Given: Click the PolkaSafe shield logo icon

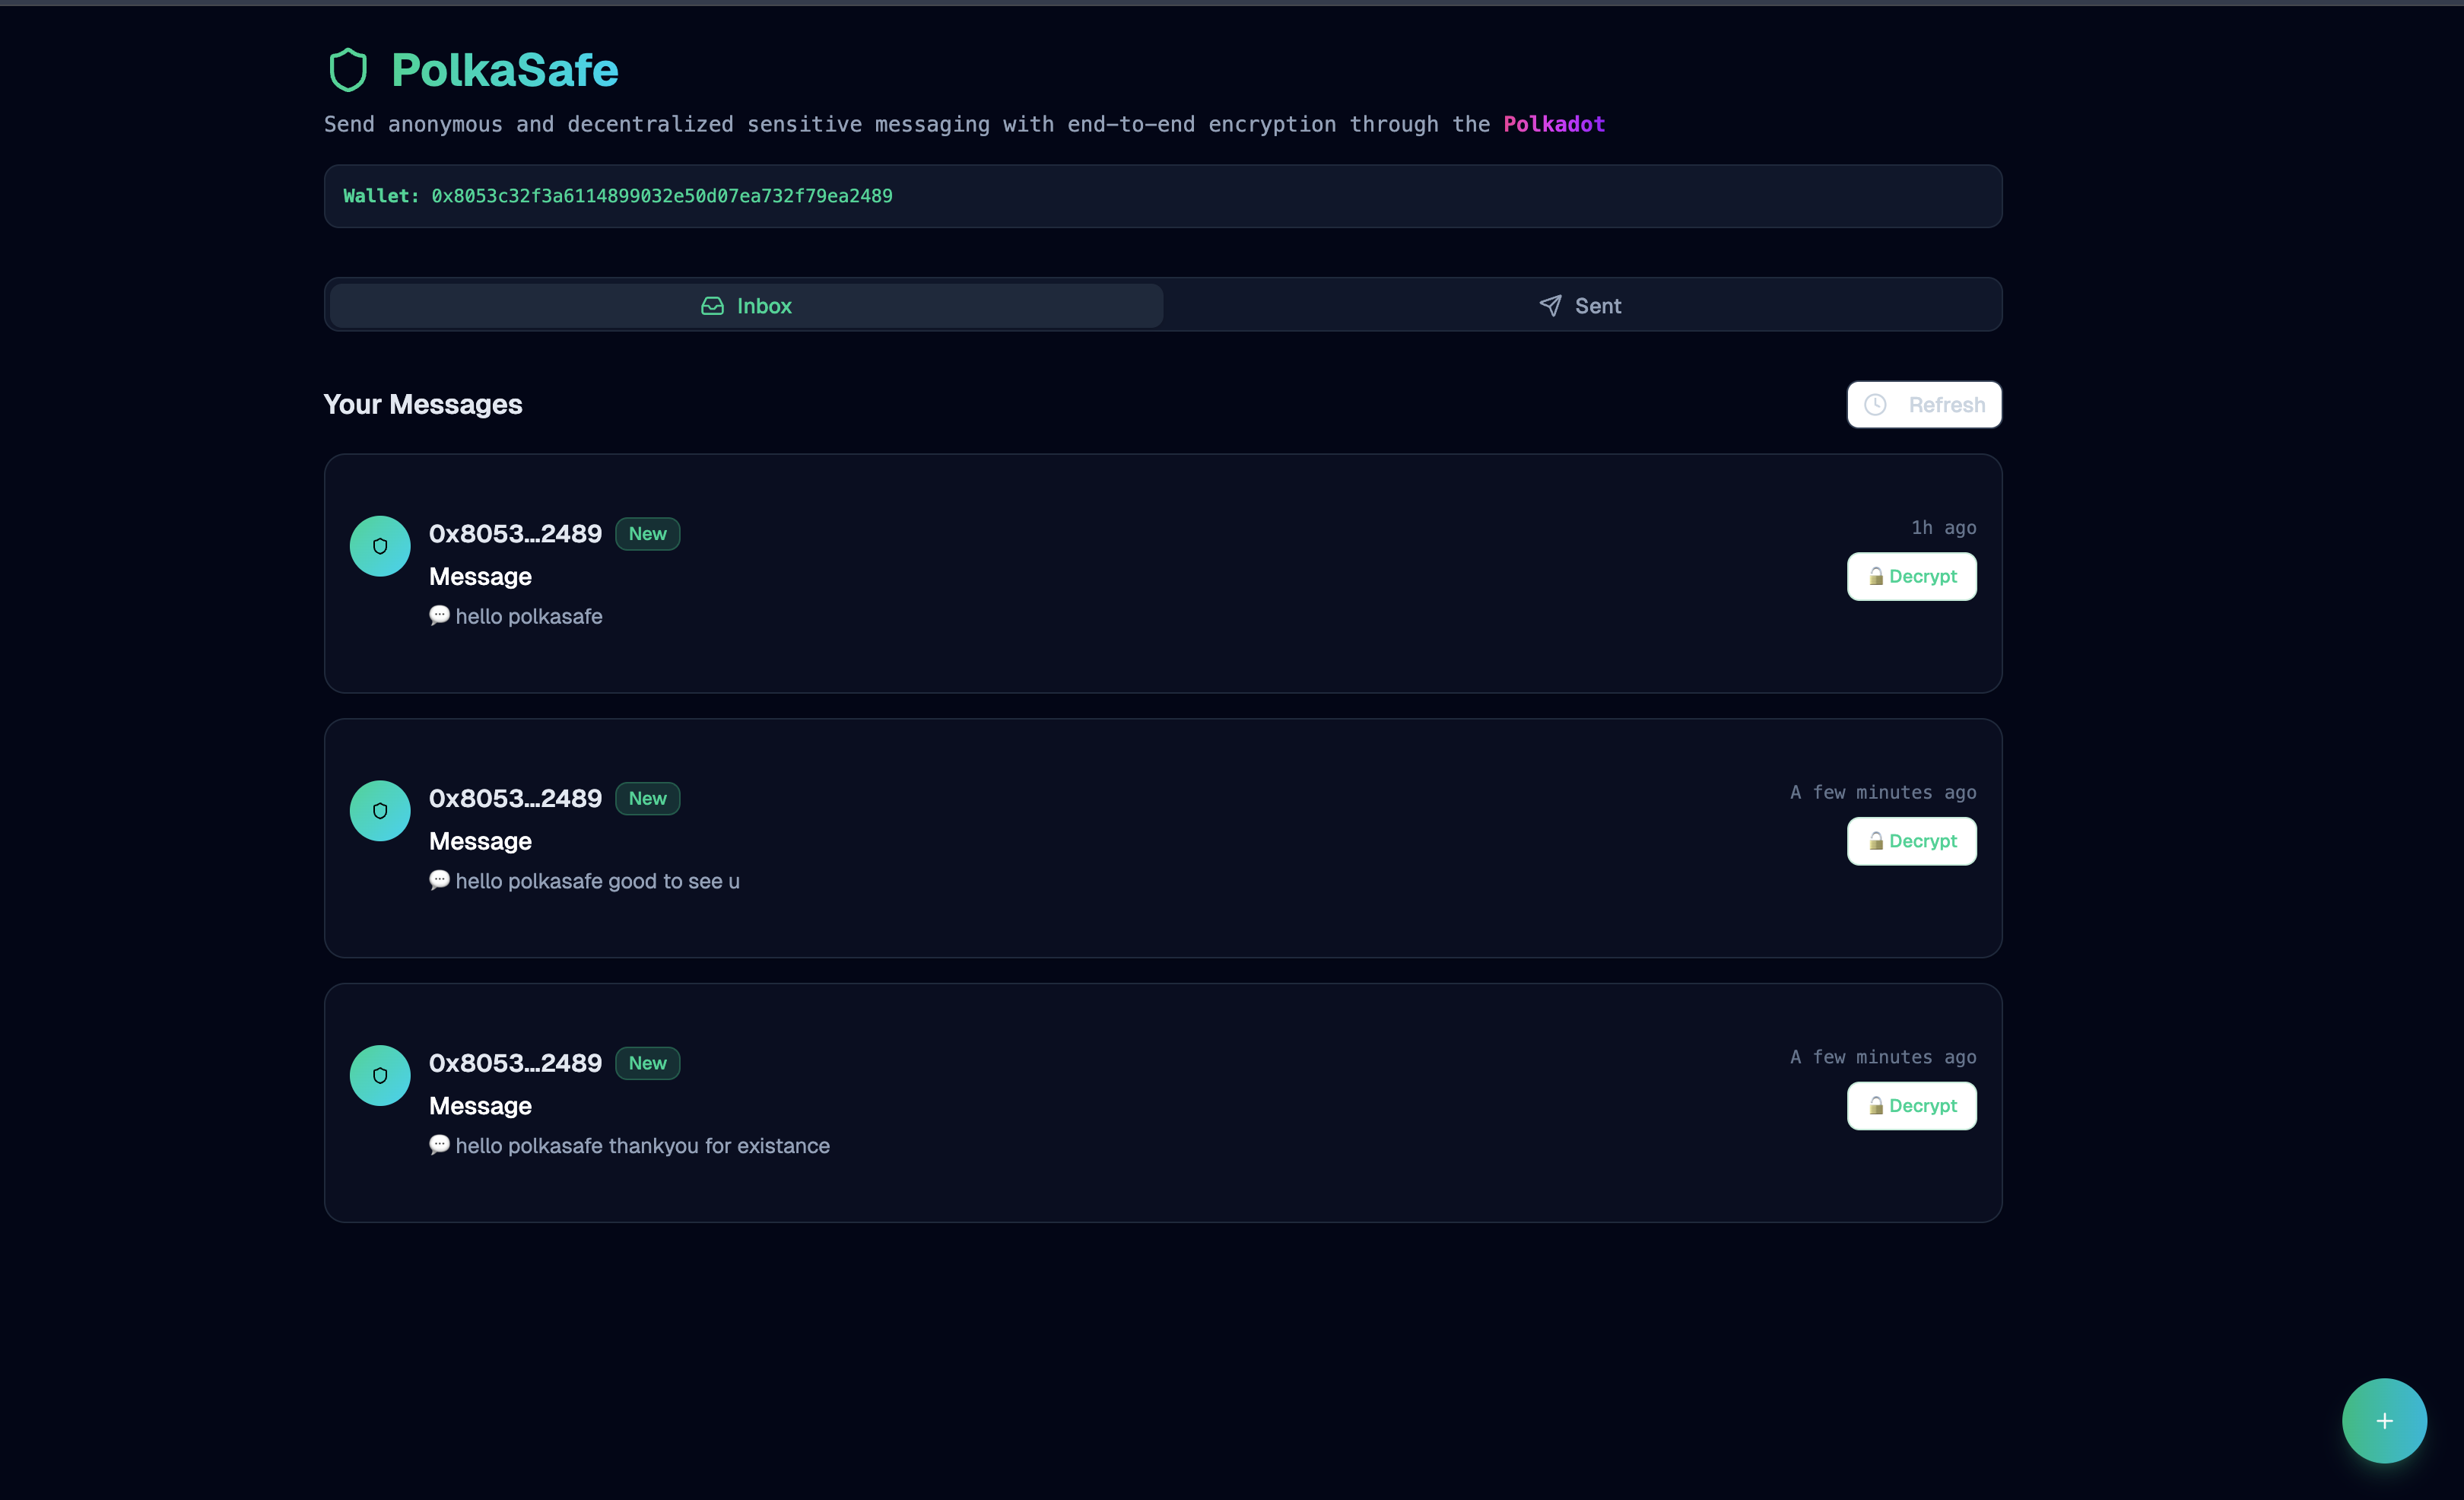Looking at the screenshot, I should [x=348, y=70].
